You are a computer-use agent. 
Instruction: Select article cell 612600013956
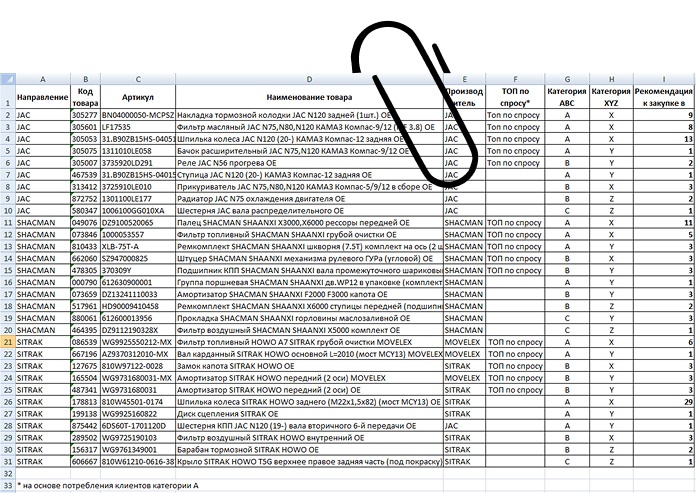[138, 319]
